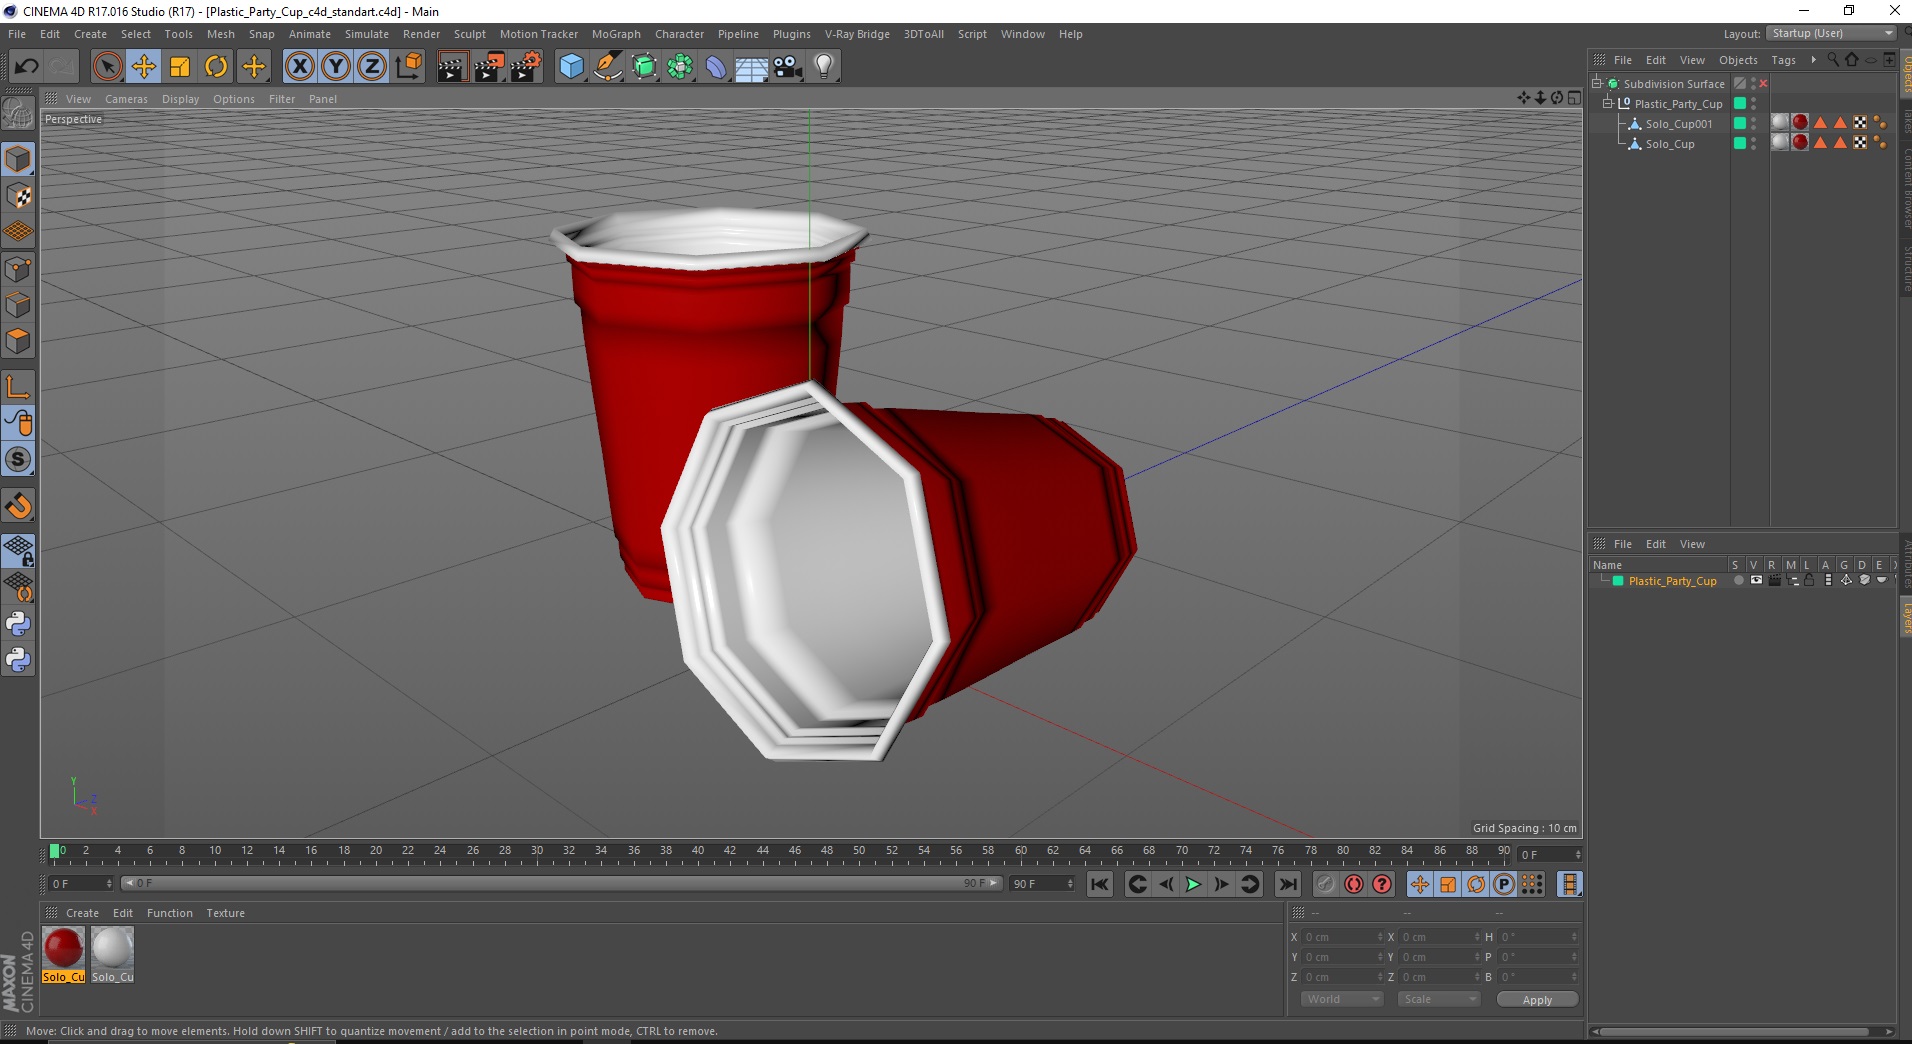The height and width of the screenshot is (1044, 1912).
Task: Open the Deformer objects icon
Action: (716, 67)
